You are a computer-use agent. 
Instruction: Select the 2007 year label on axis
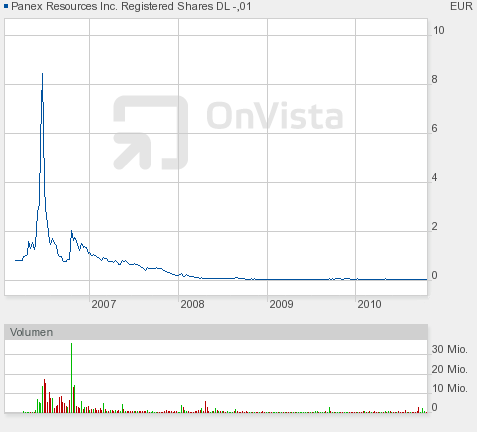click(x=104, y=304)
